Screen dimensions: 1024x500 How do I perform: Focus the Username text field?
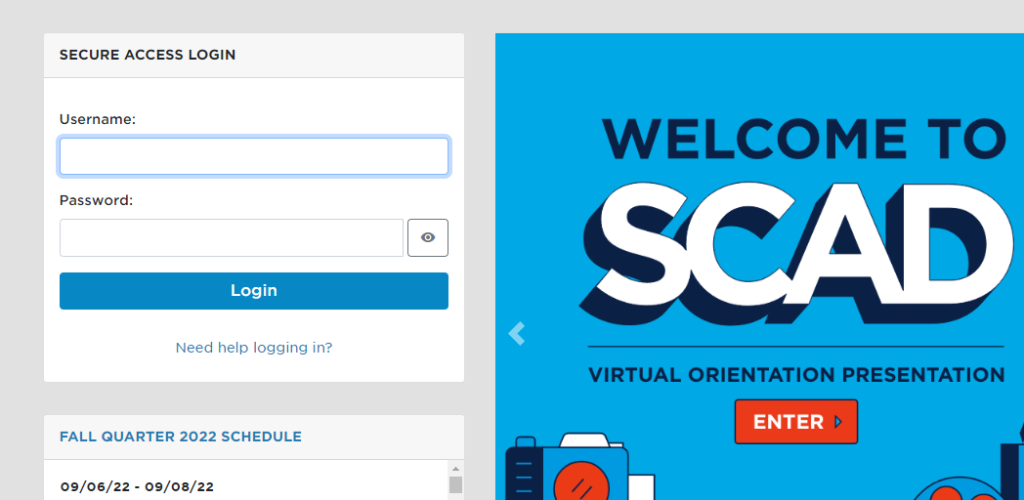pyautogui.click(x=254, y=157)
